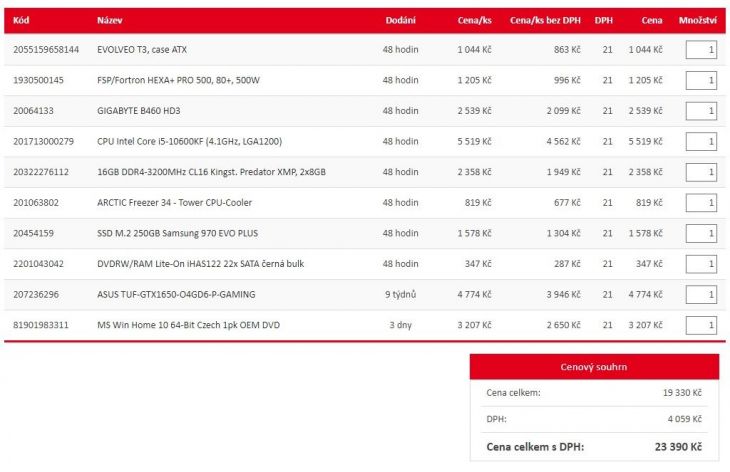Click the 2 650 Kč price without VAT
The image size is (730, 472).
pos(563,325)
